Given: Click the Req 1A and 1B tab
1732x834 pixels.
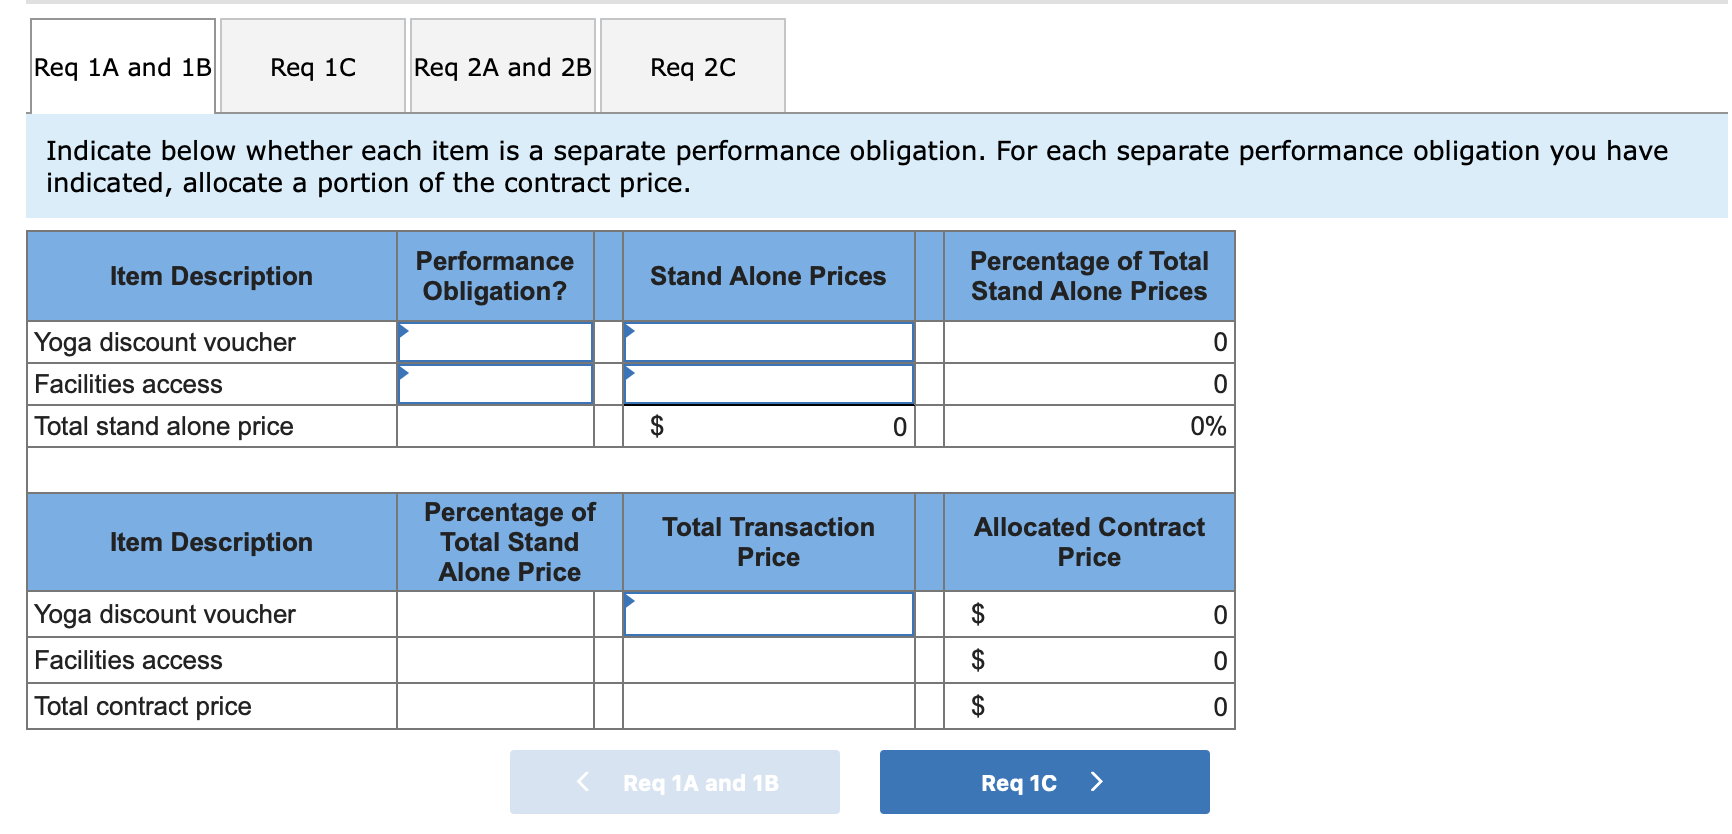Looking at the screenshot, I should (123, 67).
